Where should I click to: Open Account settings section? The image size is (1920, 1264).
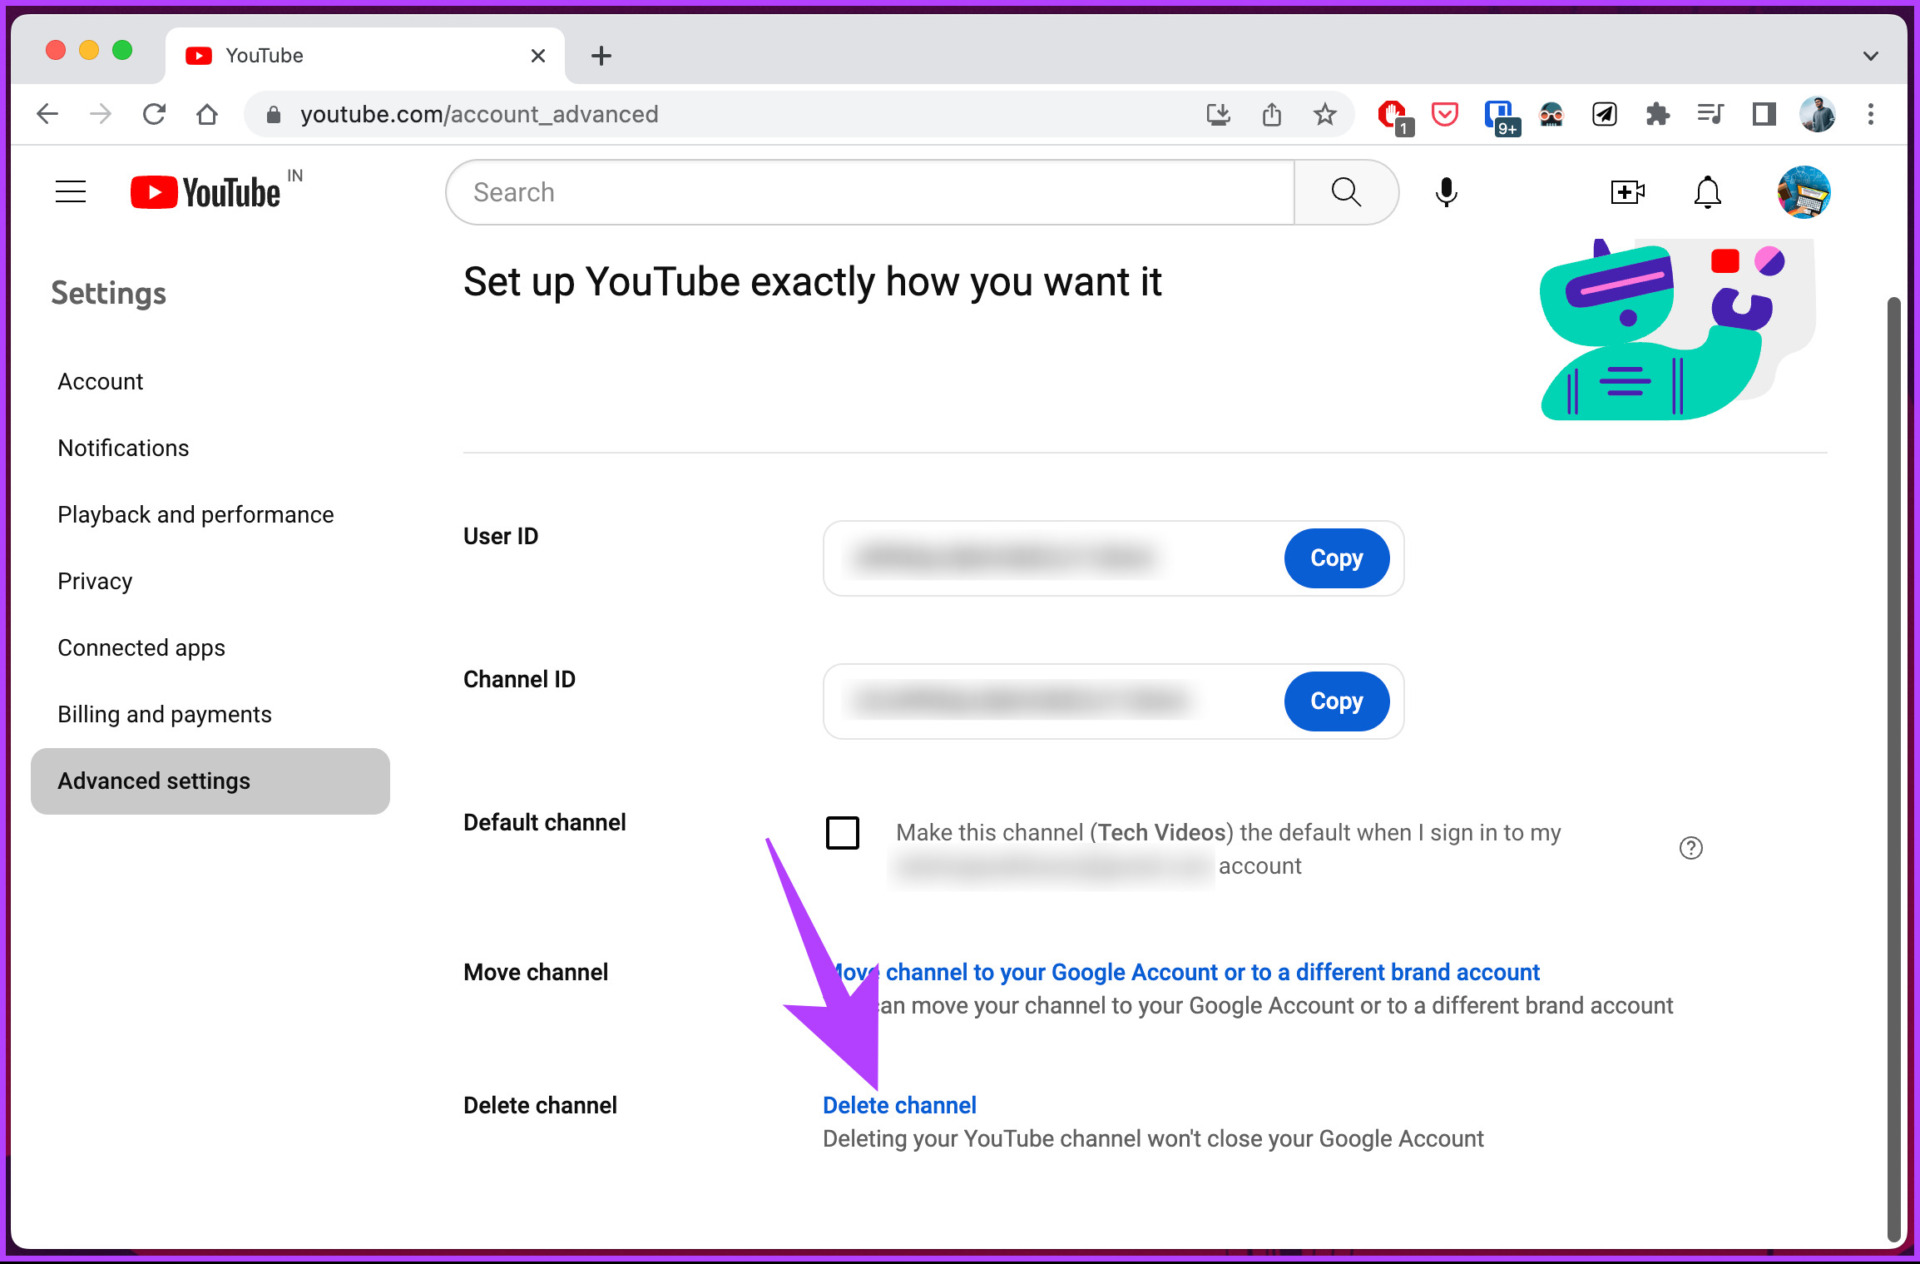tap(100, 381)
